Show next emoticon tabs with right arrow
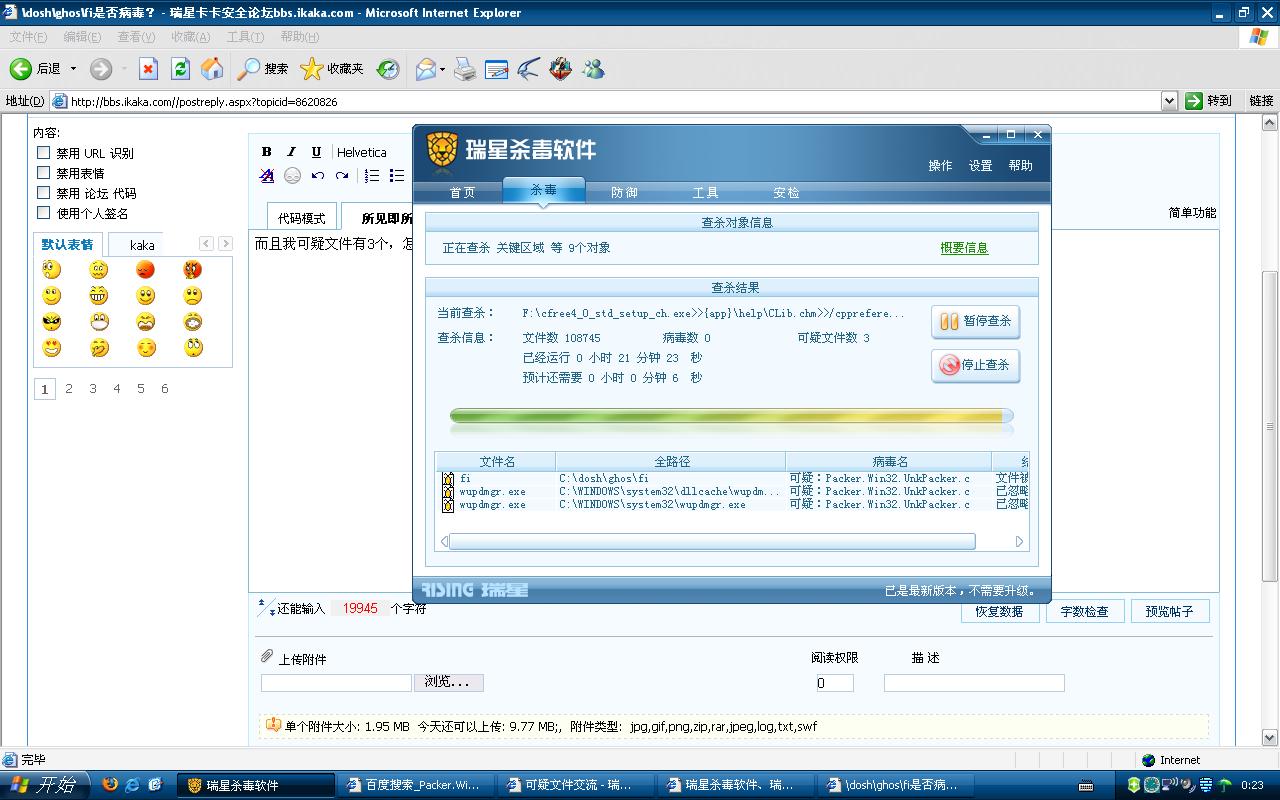The width and height of the screenshot is (1280, 800). tap(225, 243)
